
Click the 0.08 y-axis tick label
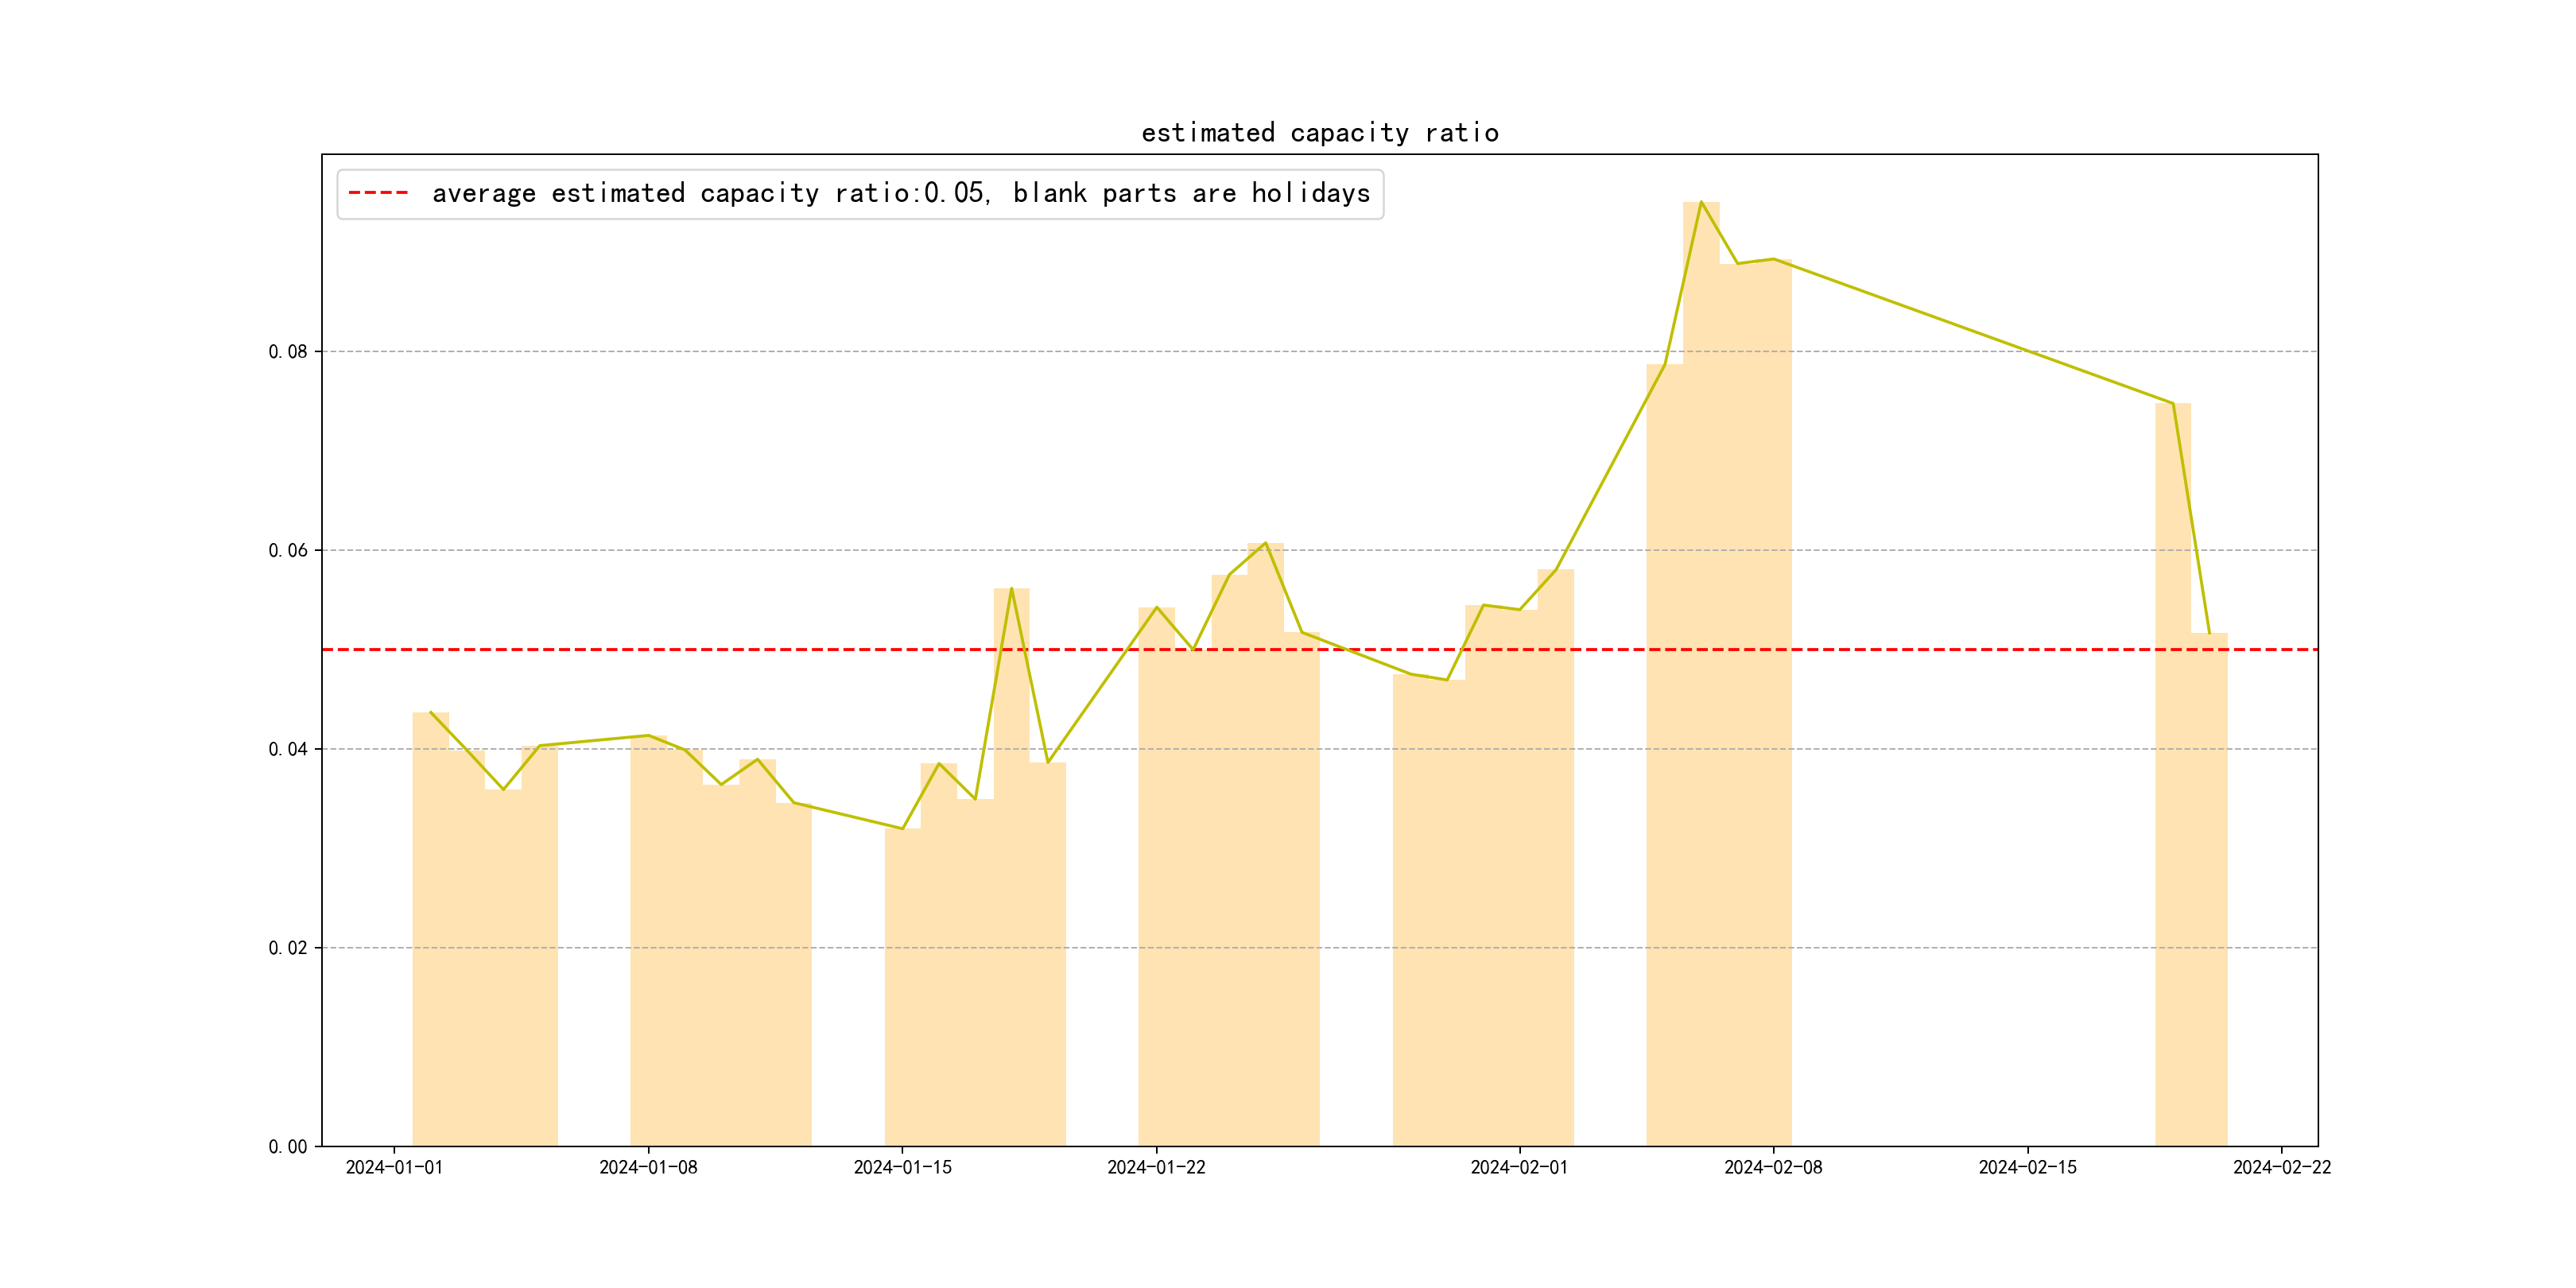point(288,352)
